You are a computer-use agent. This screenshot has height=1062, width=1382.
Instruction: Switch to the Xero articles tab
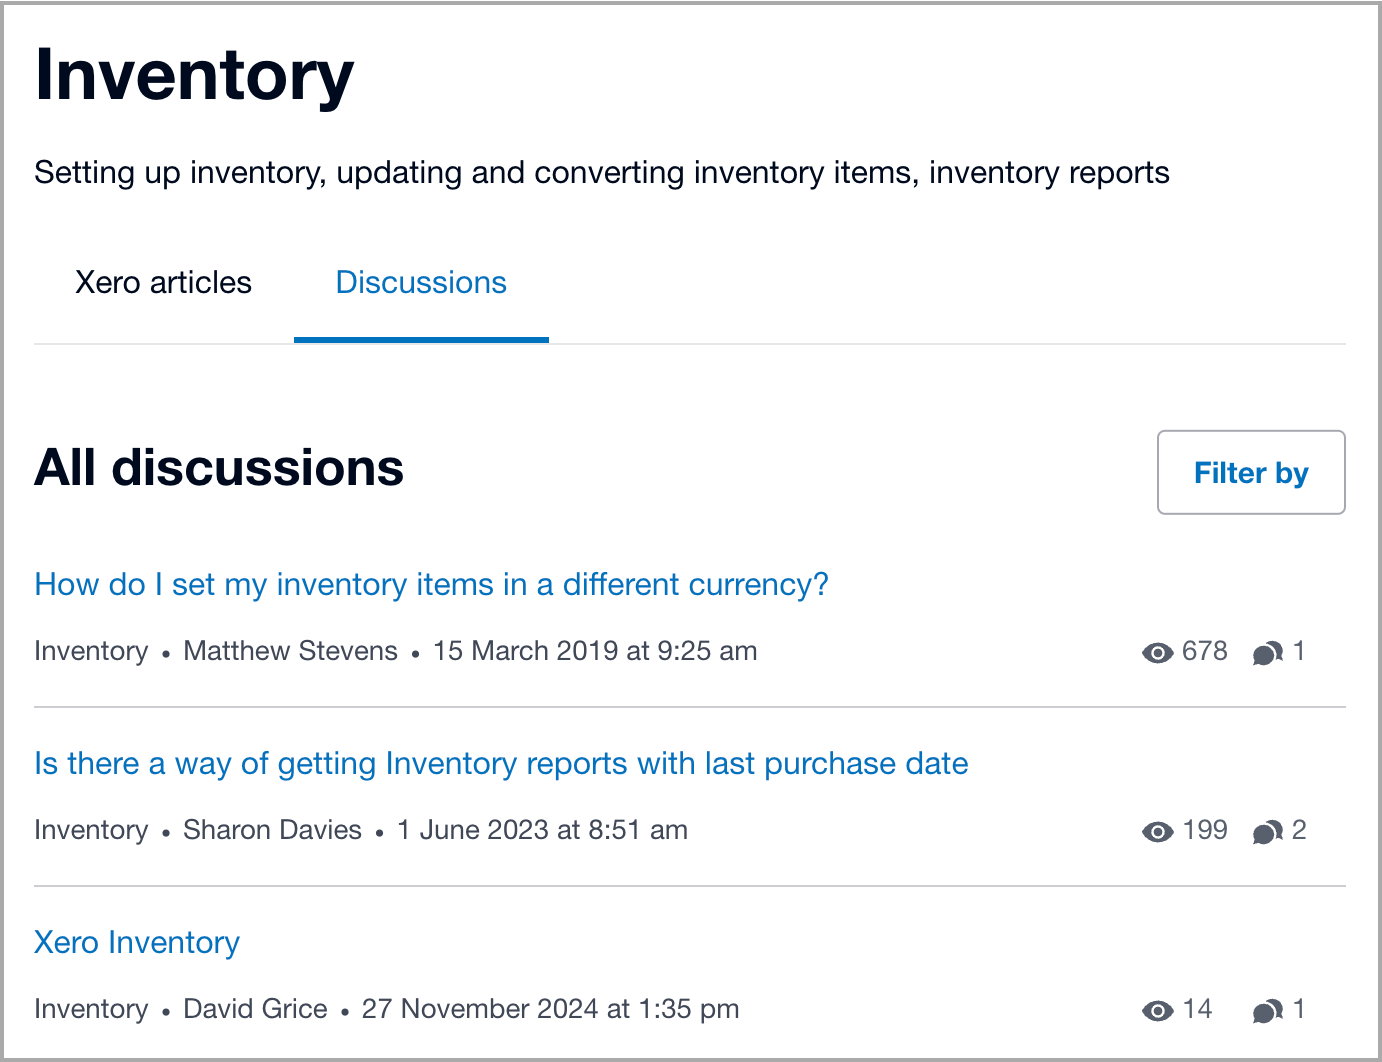click(x=163, y=283)
